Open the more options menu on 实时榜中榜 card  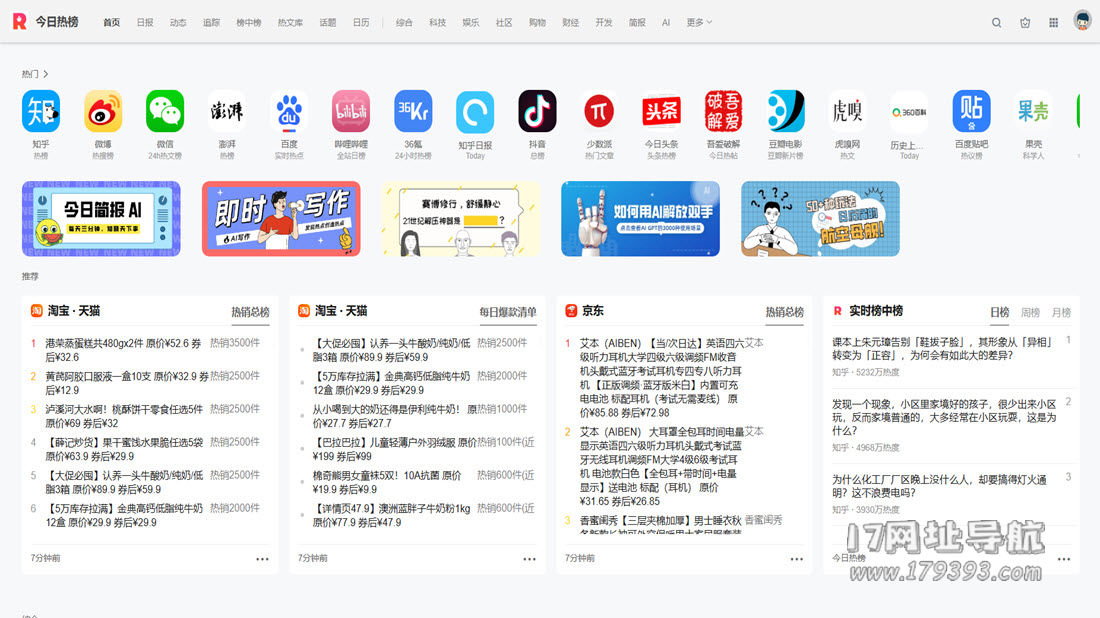[x=1064, y=559]
